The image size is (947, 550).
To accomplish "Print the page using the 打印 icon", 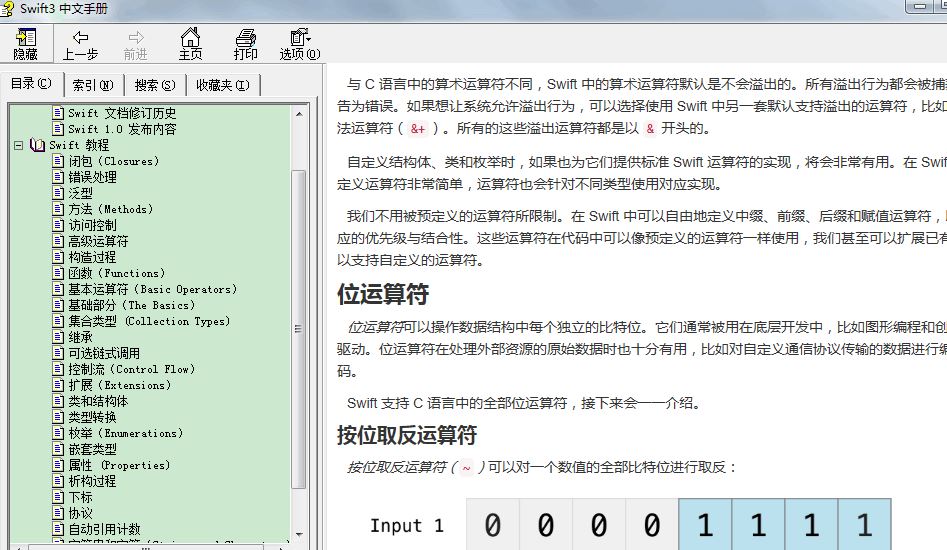I will 245,43.
